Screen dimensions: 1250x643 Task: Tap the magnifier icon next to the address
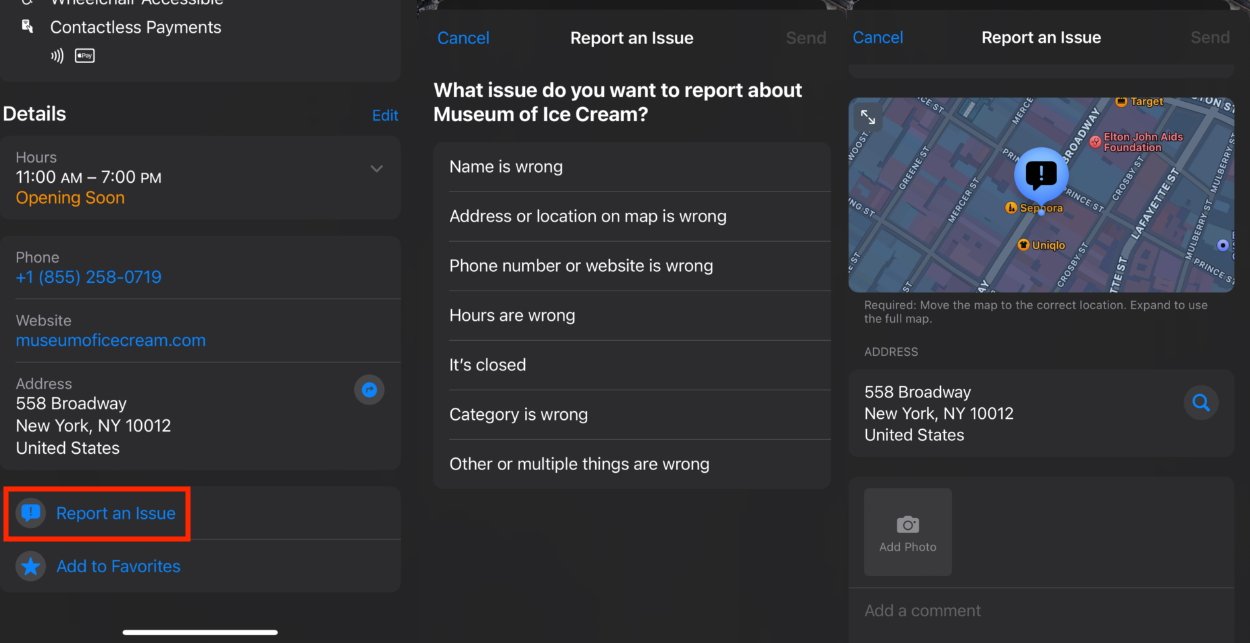tap(1201, 402)
